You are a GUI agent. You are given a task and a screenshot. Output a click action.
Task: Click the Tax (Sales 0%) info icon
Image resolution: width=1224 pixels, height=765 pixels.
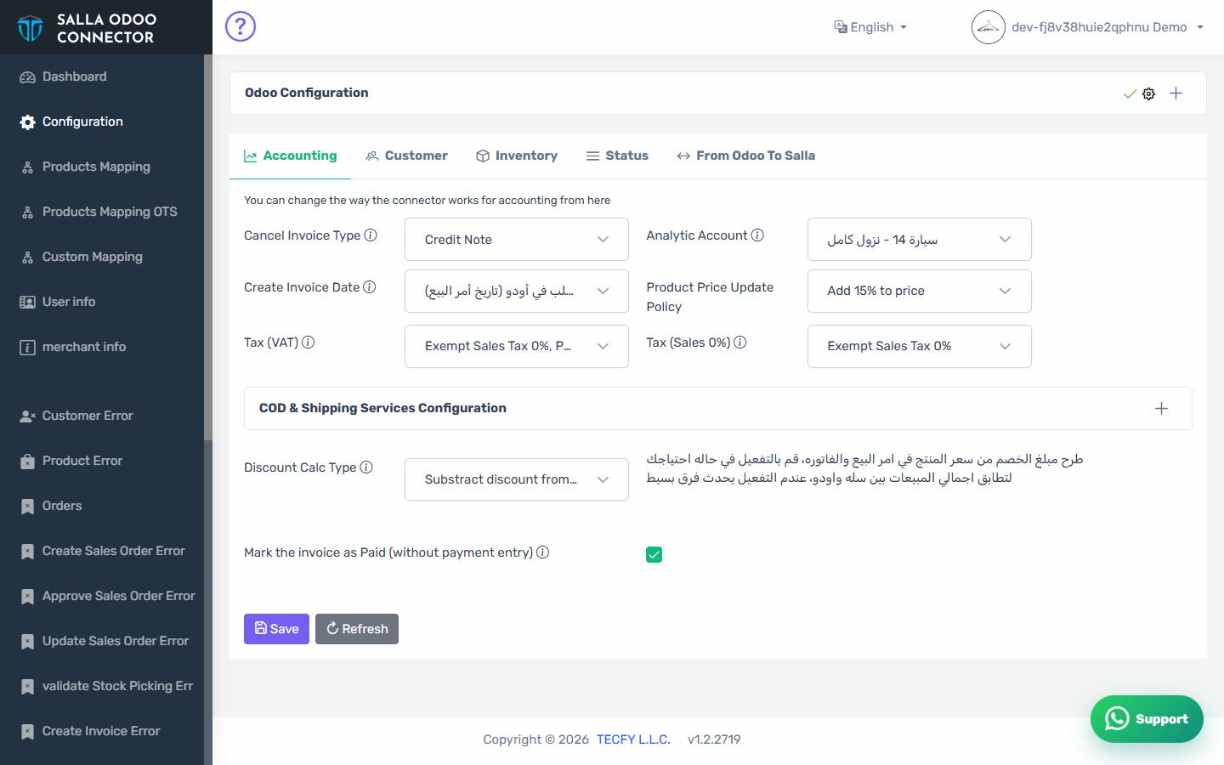pos(740,342)
